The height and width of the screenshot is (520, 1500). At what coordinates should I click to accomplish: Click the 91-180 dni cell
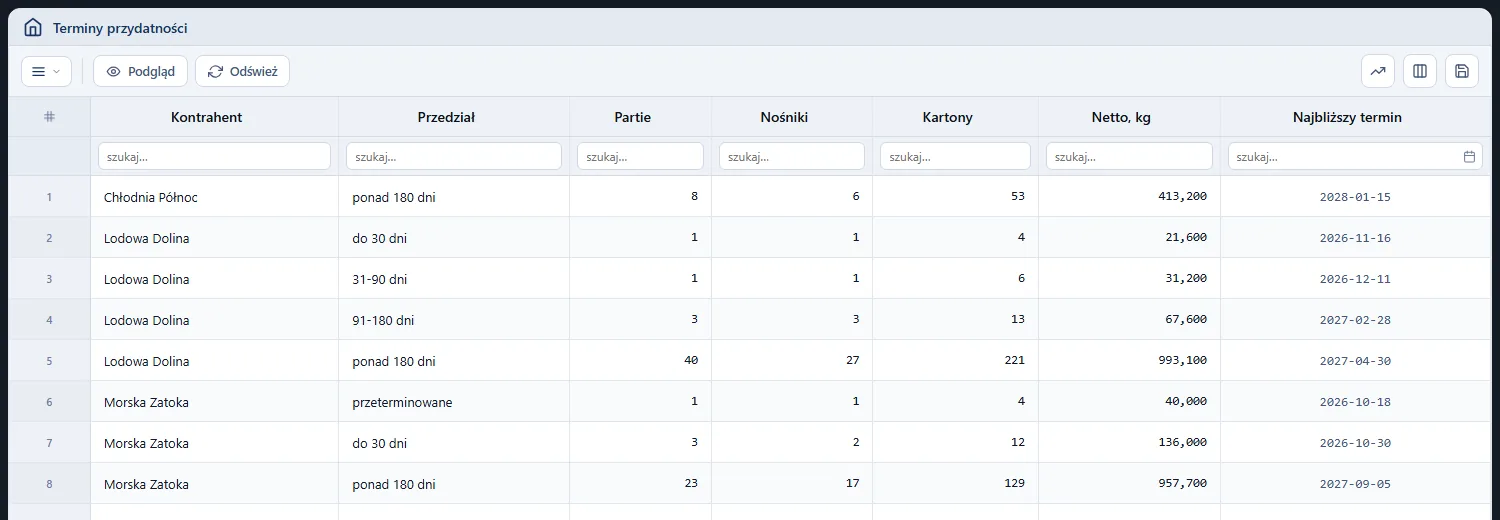click(x=454, y=320)
